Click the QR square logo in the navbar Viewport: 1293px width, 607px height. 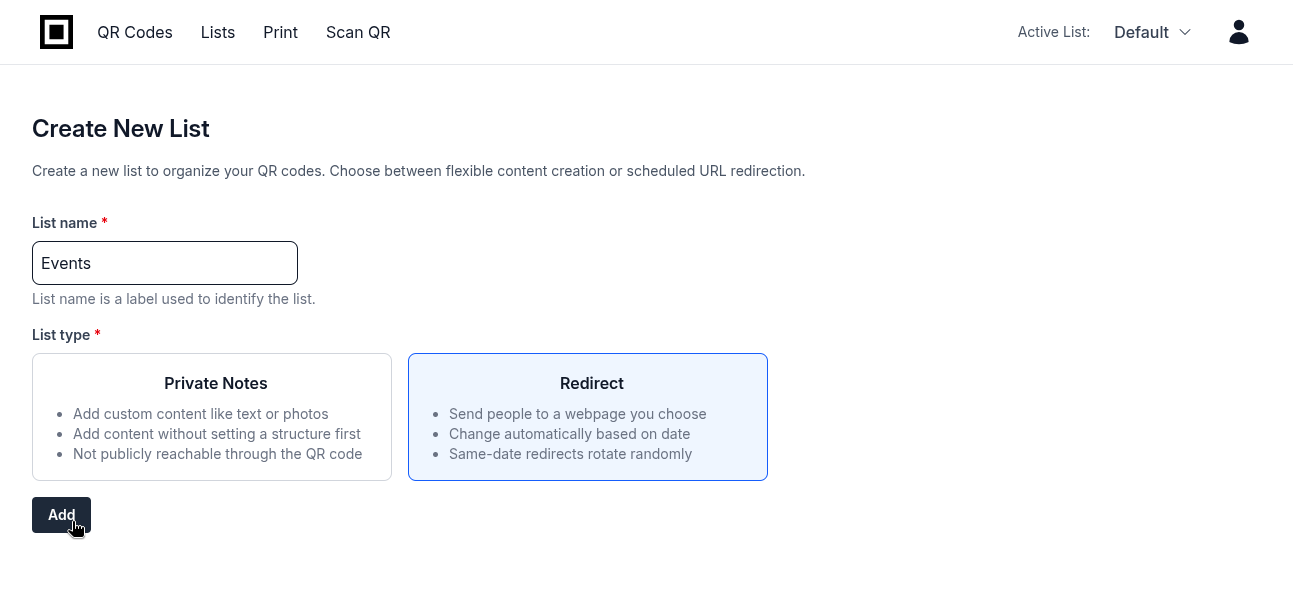tap(56, 31)
